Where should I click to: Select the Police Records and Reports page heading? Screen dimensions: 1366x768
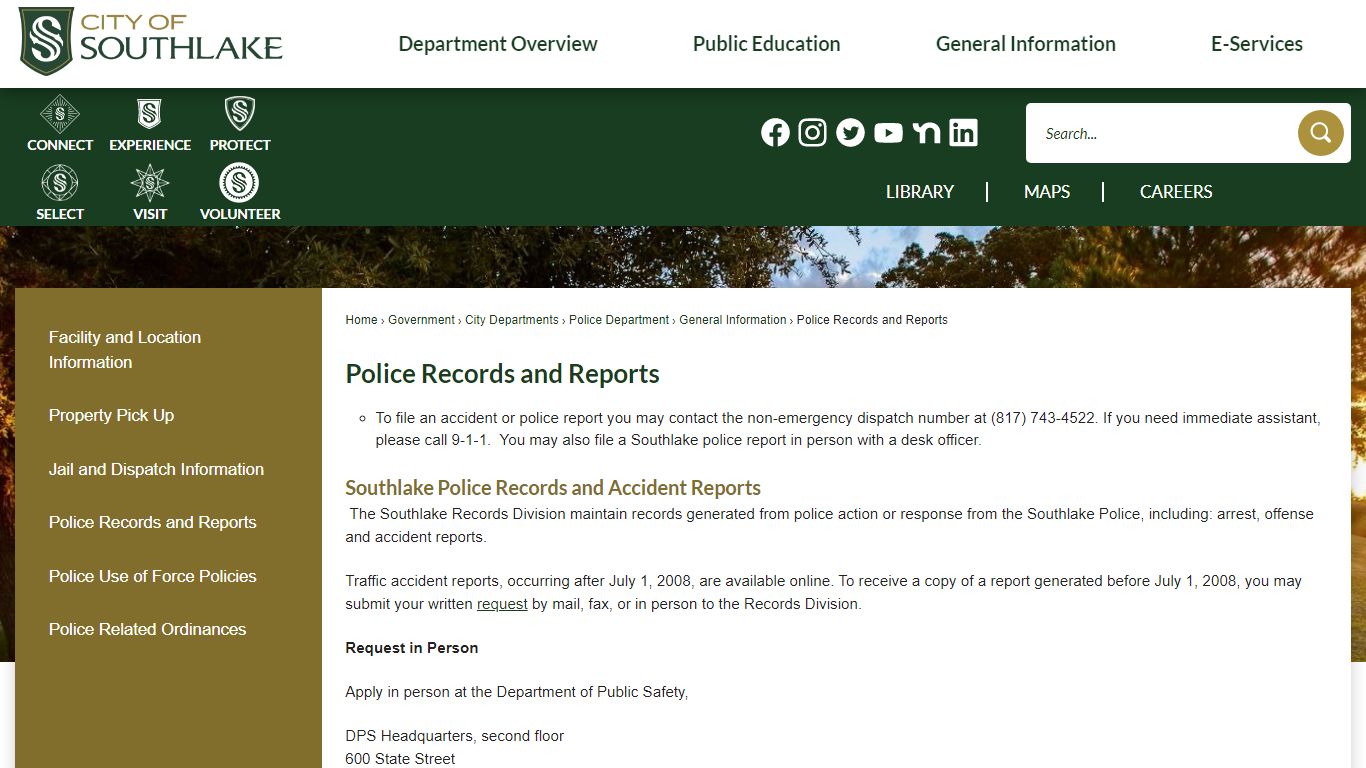click(502, 374)
